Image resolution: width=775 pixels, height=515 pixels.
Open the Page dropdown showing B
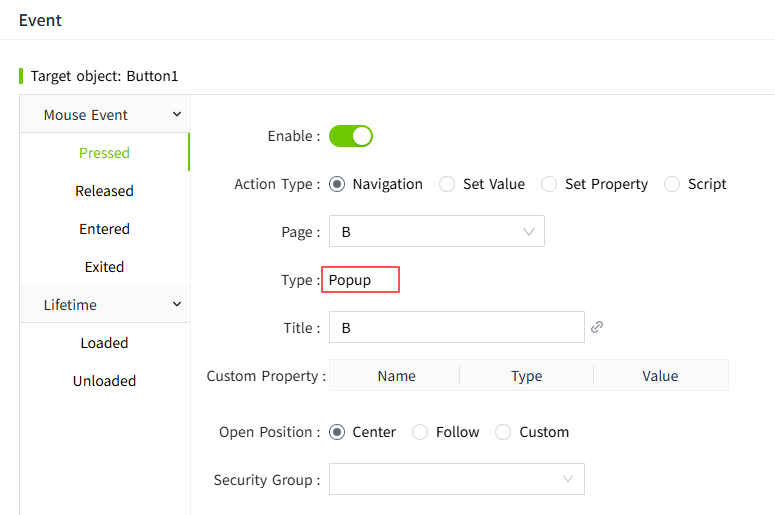click(x=437, y=232)
